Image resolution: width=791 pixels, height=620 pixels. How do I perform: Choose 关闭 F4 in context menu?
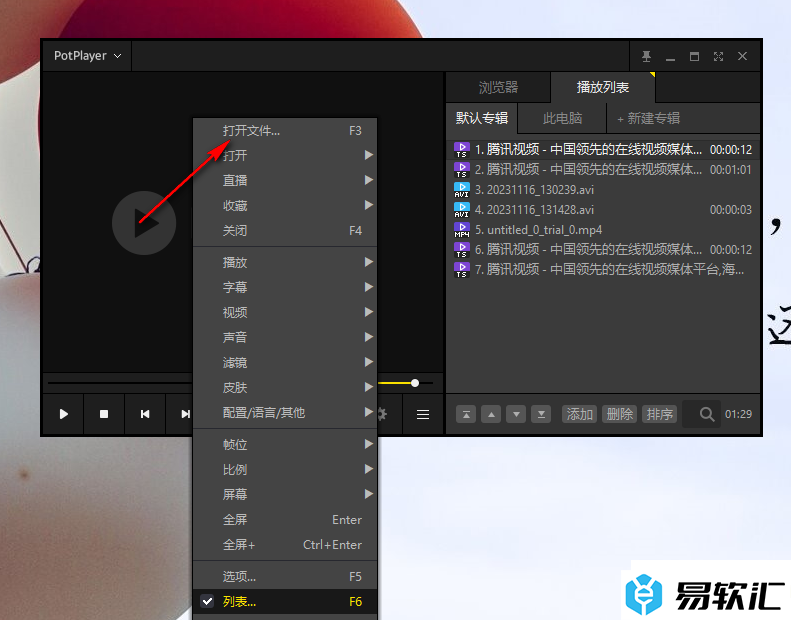tap(285, 231)
